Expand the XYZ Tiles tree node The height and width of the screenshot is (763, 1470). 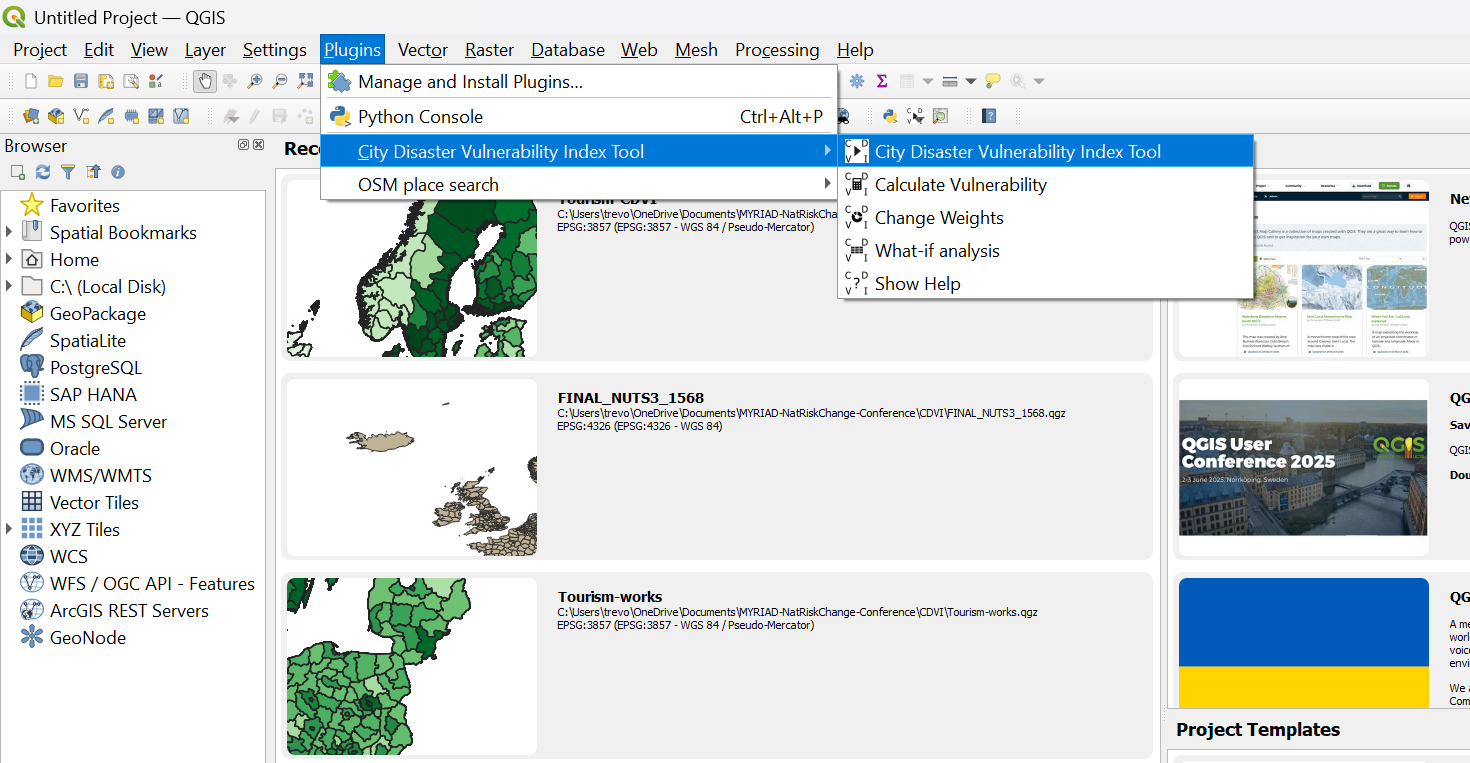click(x=9, y=529)
